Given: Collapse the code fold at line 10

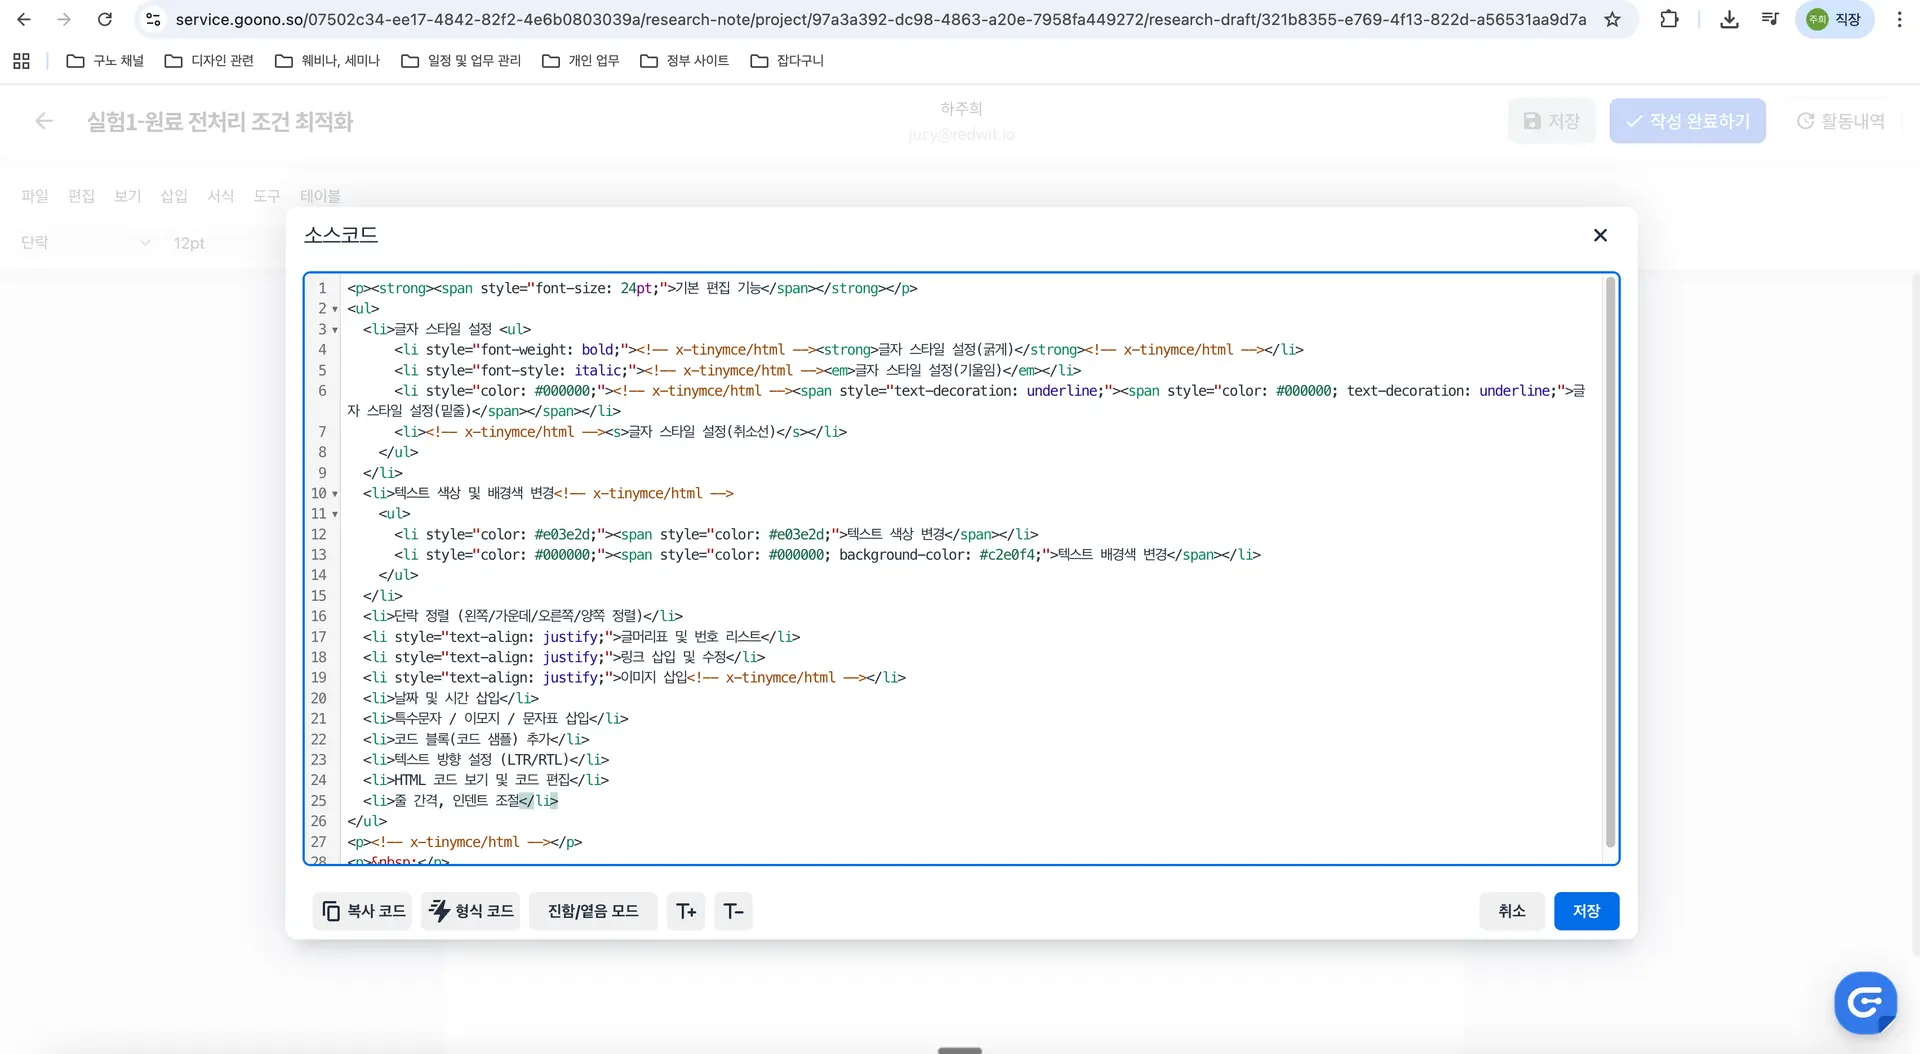Looking at the screenshot, I should (x=335, y=494).
